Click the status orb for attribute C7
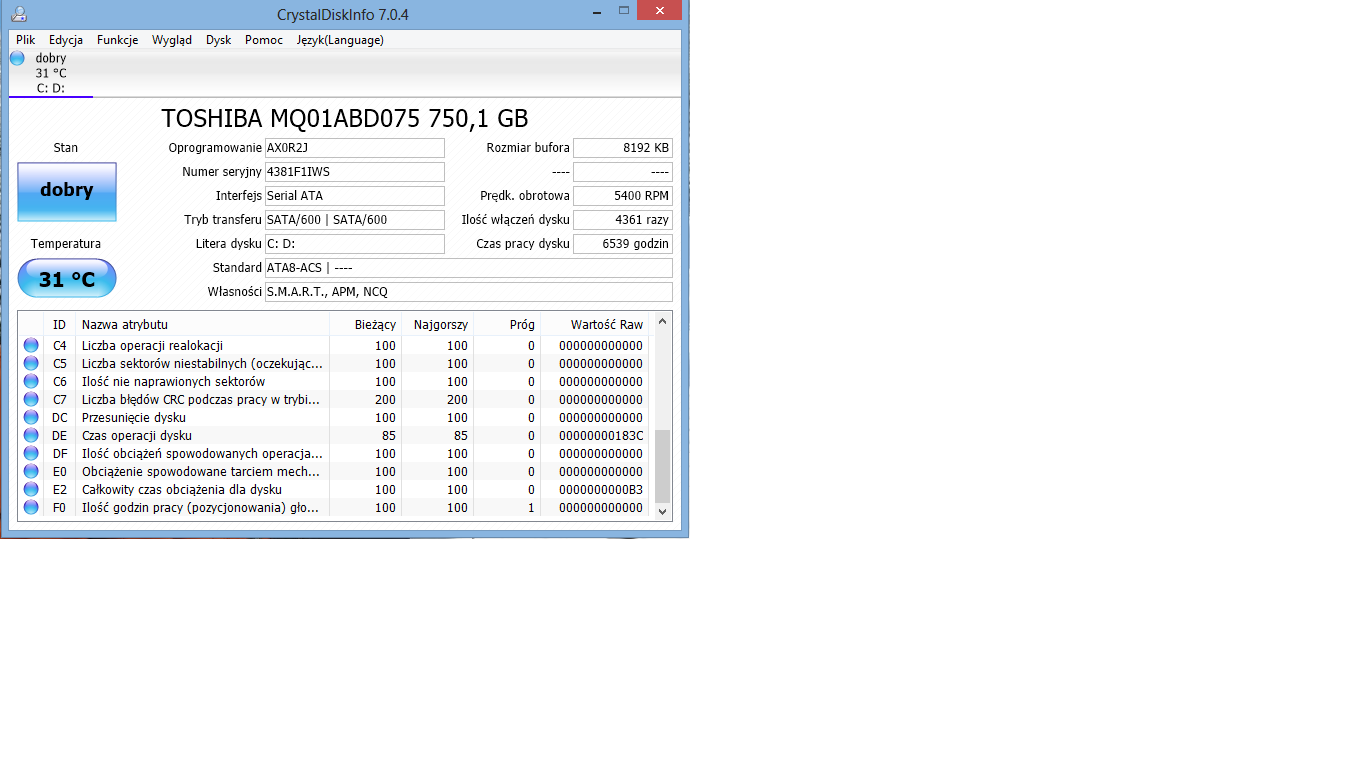 (x=31, y=399)
